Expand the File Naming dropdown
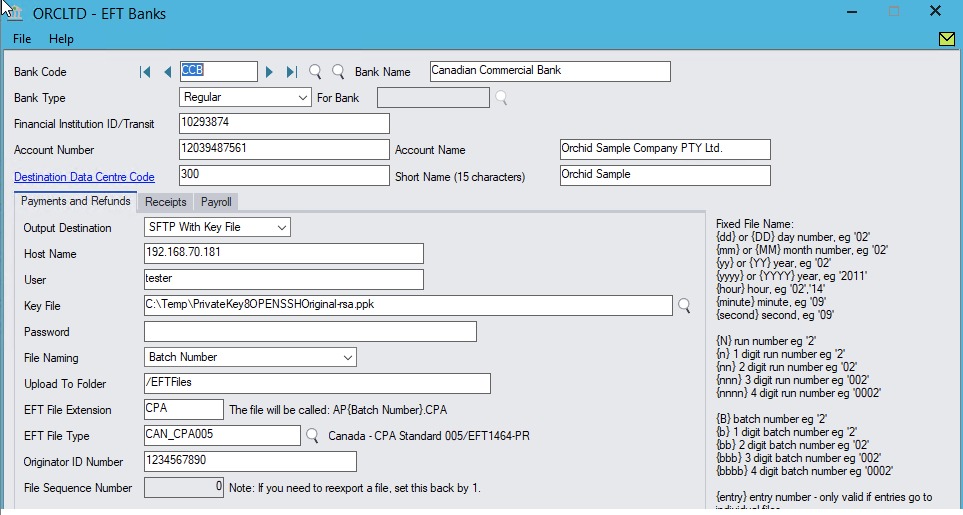 click(x=348, y=357)
